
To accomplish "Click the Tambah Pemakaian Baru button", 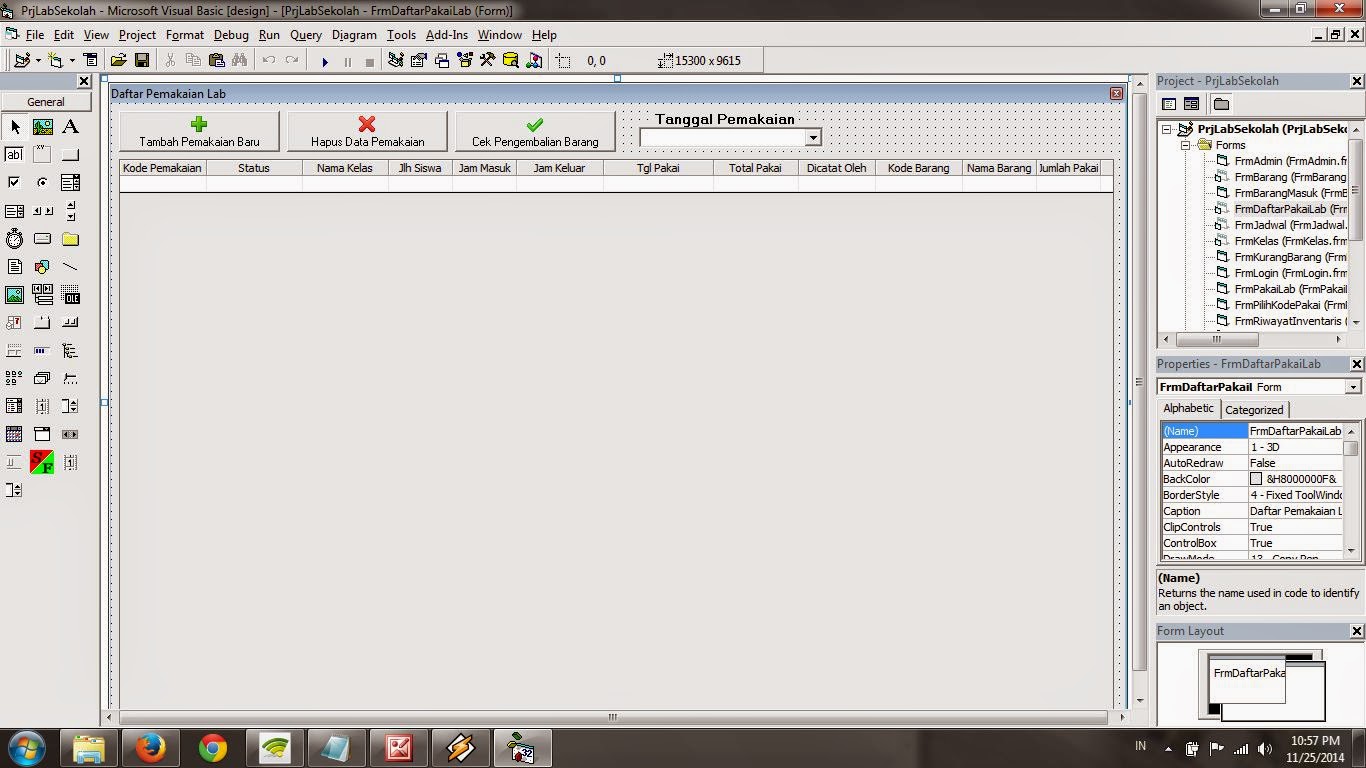I will tap(199, 132).
